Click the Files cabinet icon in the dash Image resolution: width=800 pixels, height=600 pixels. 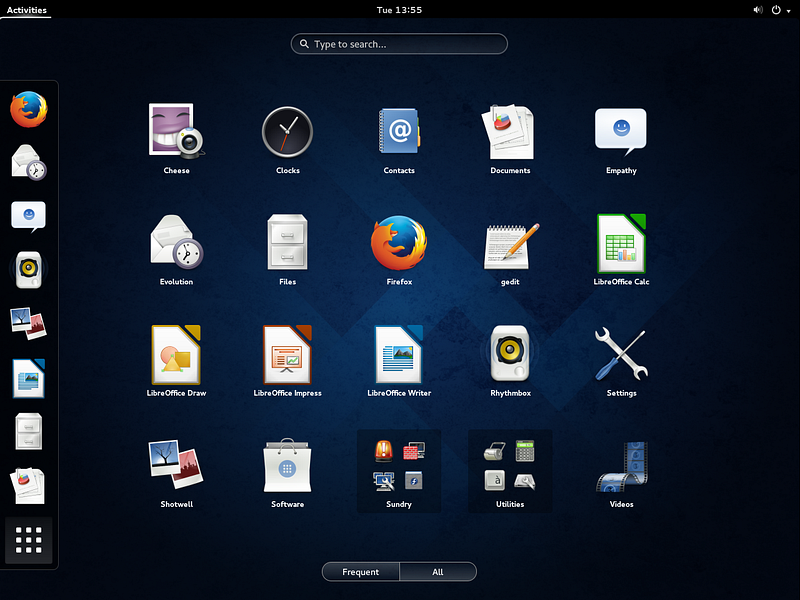[29, 432]
